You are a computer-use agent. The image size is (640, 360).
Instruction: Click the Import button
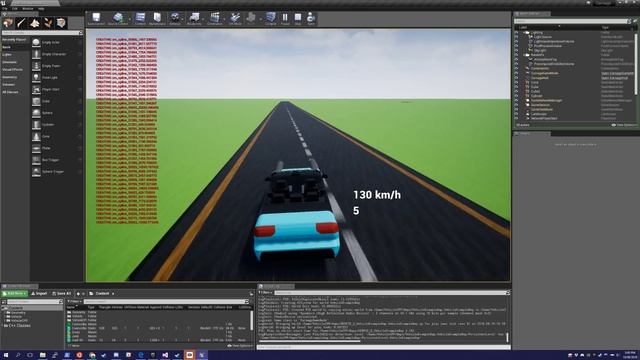point(39,293)
